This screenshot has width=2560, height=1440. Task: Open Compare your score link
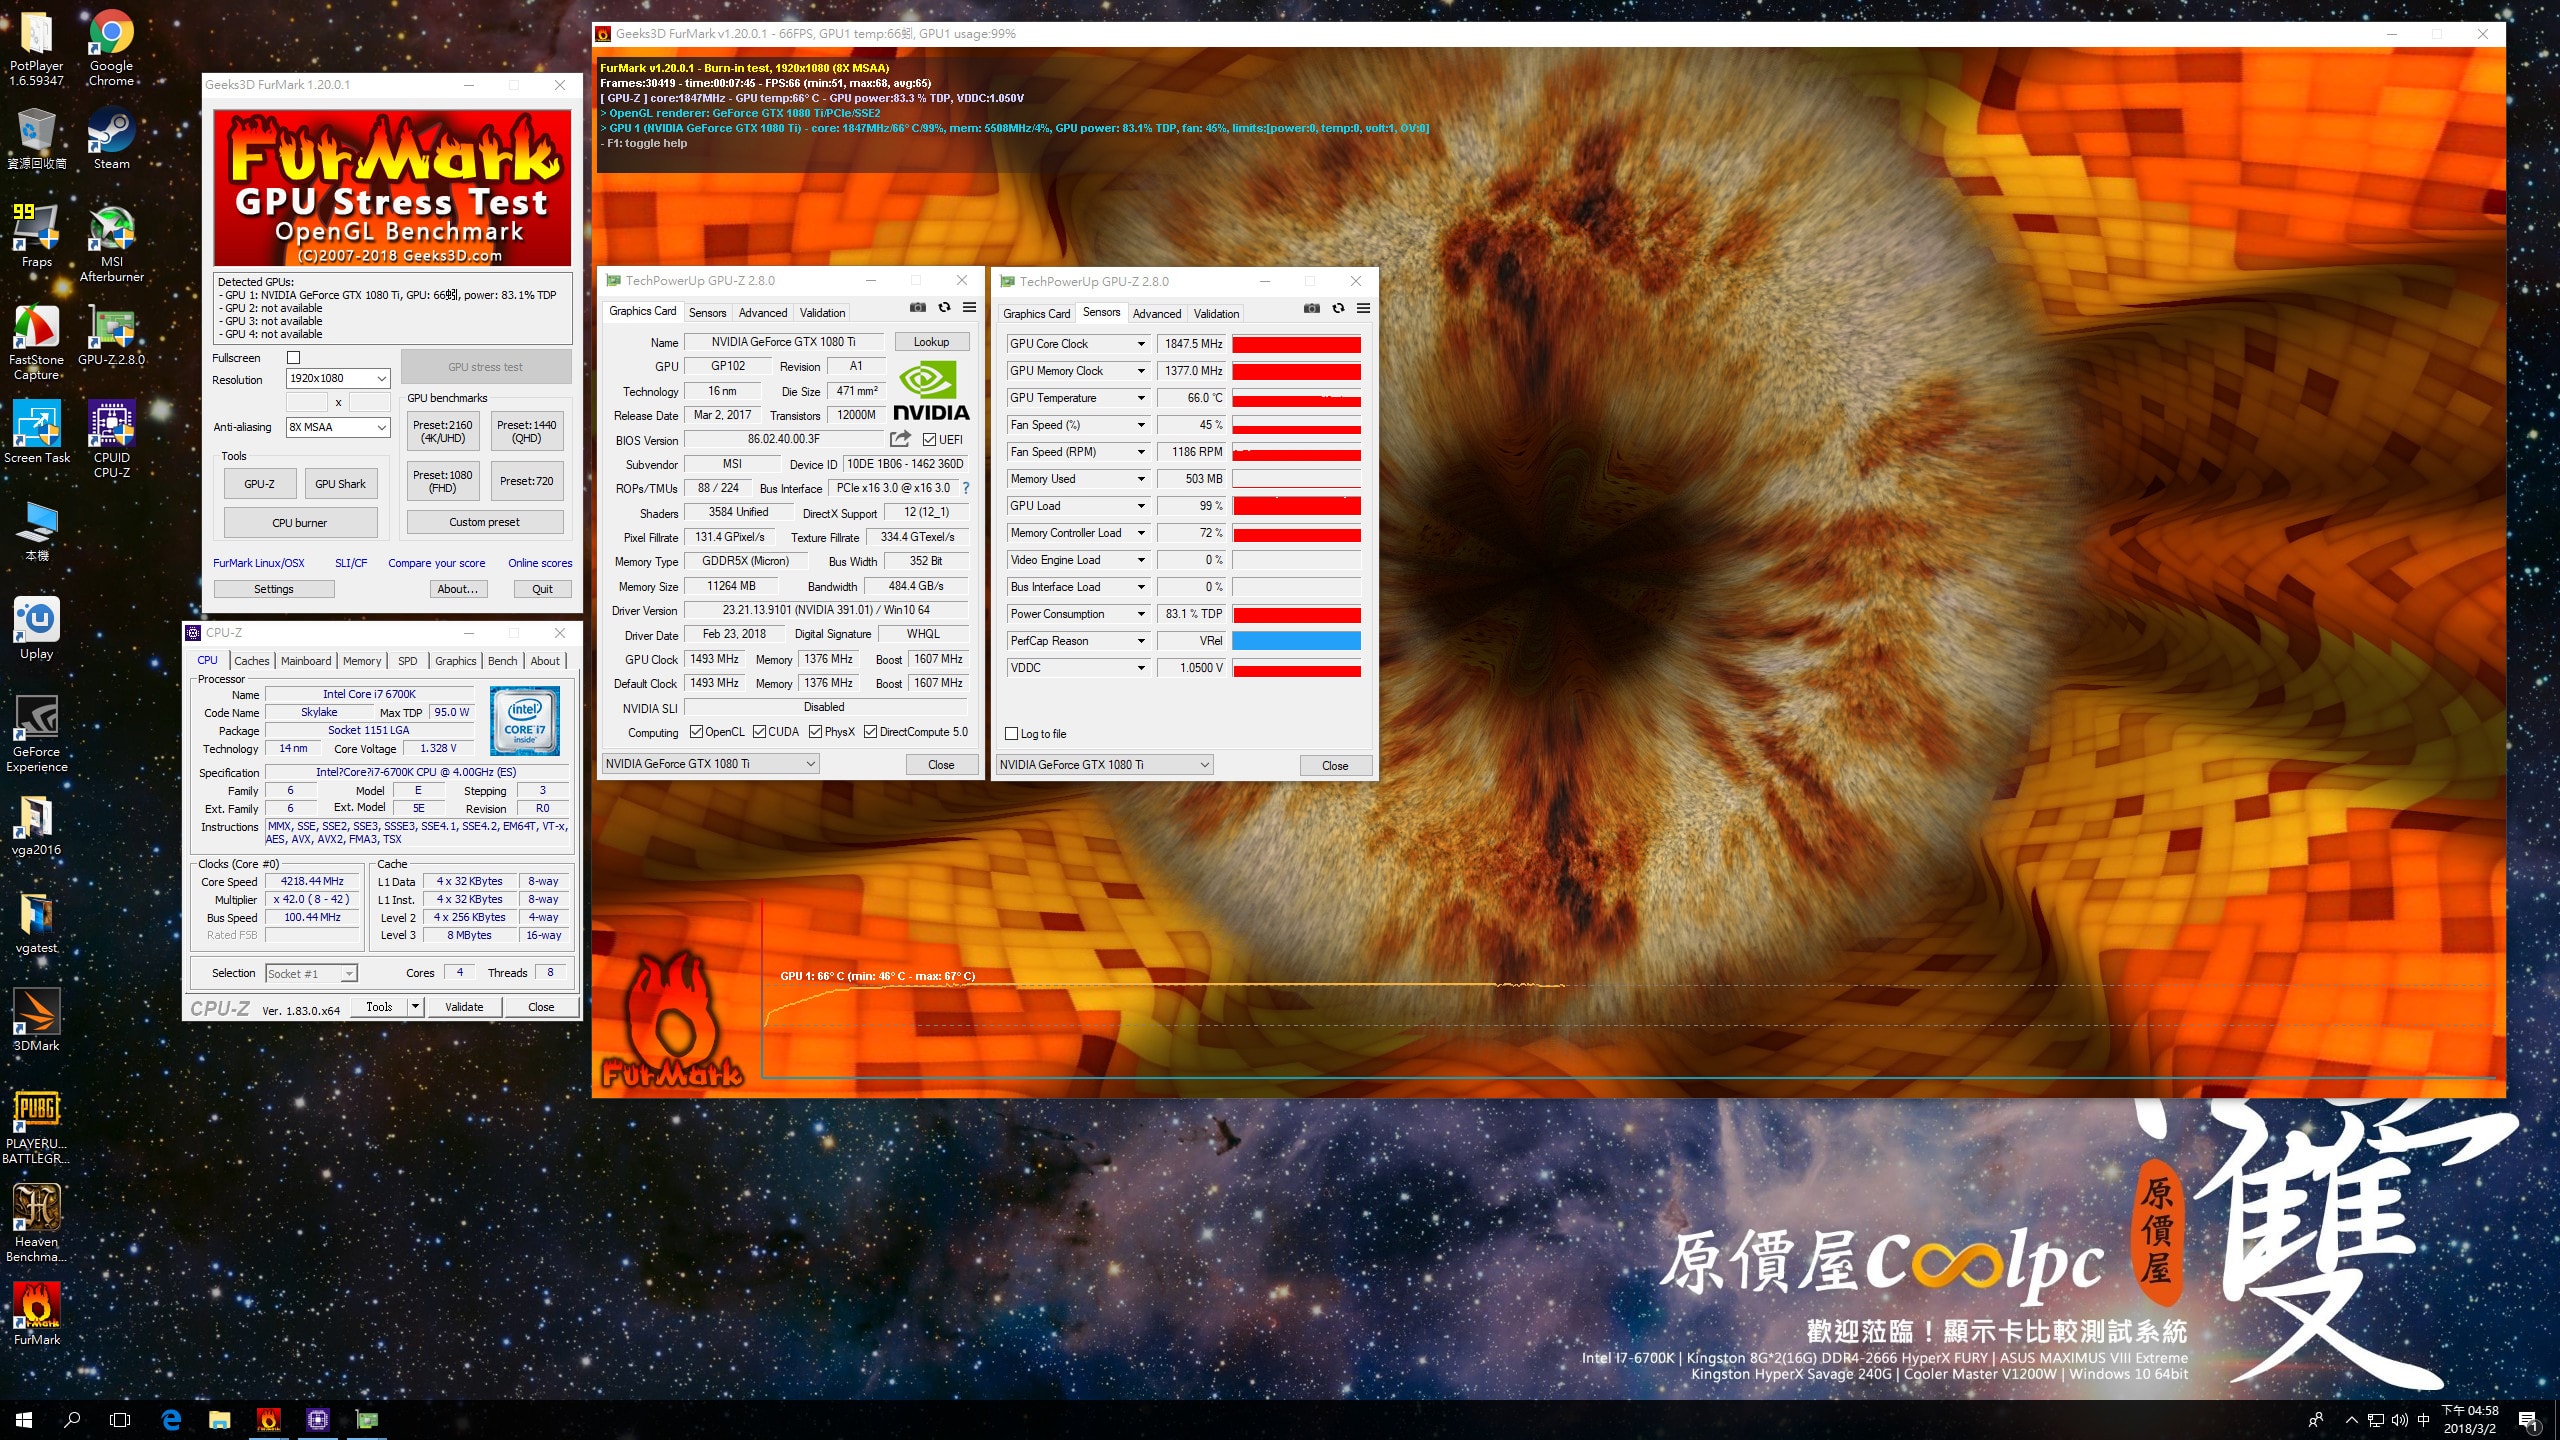tap(437, 563)
